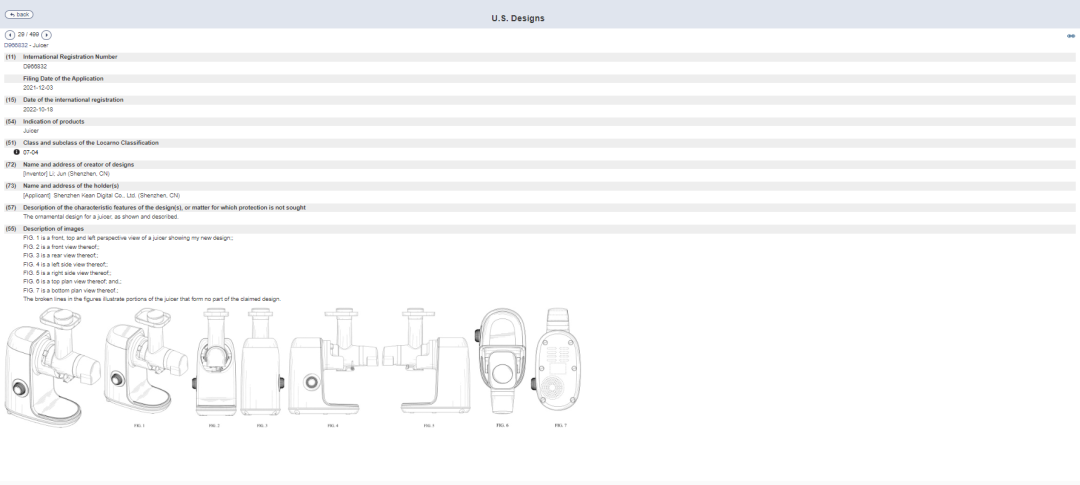The image size is (1080, 485).
Task: Select the Filing Date of the Application heading
Action: (x=63, y=79)
